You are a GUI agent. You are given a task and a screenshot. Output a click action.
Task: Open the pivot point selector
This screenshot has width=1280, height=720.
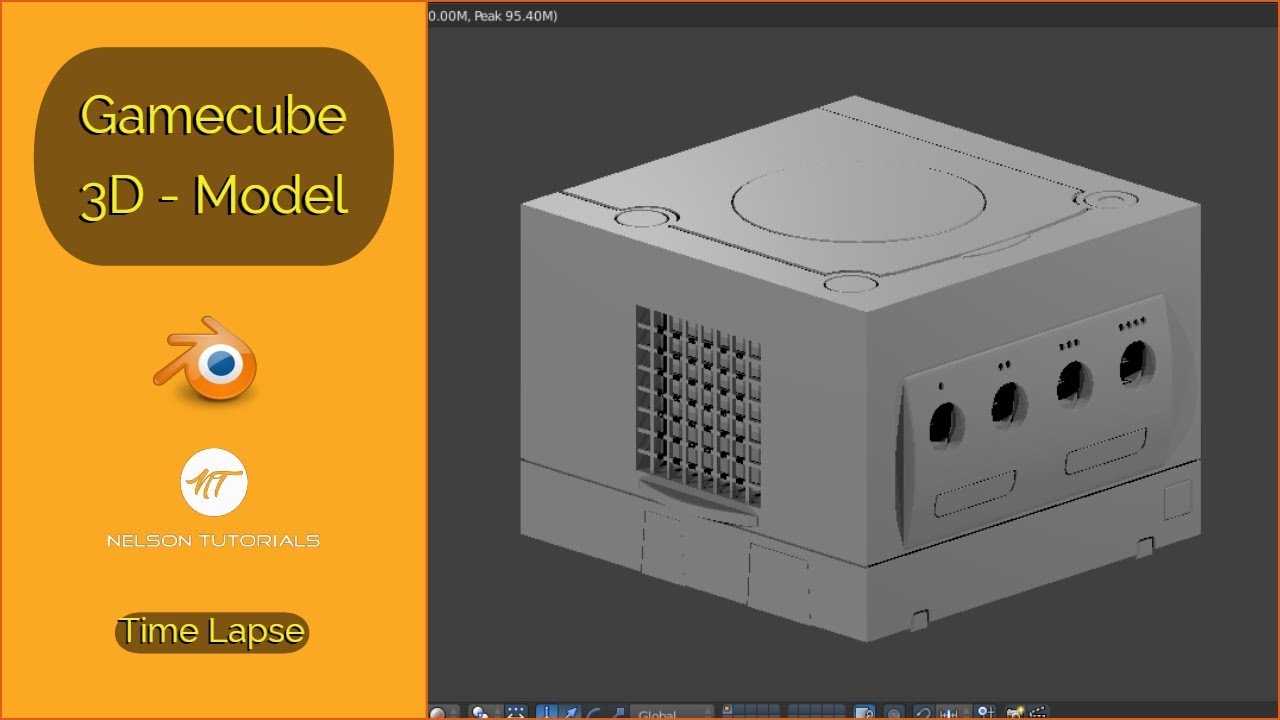(484, 713)
